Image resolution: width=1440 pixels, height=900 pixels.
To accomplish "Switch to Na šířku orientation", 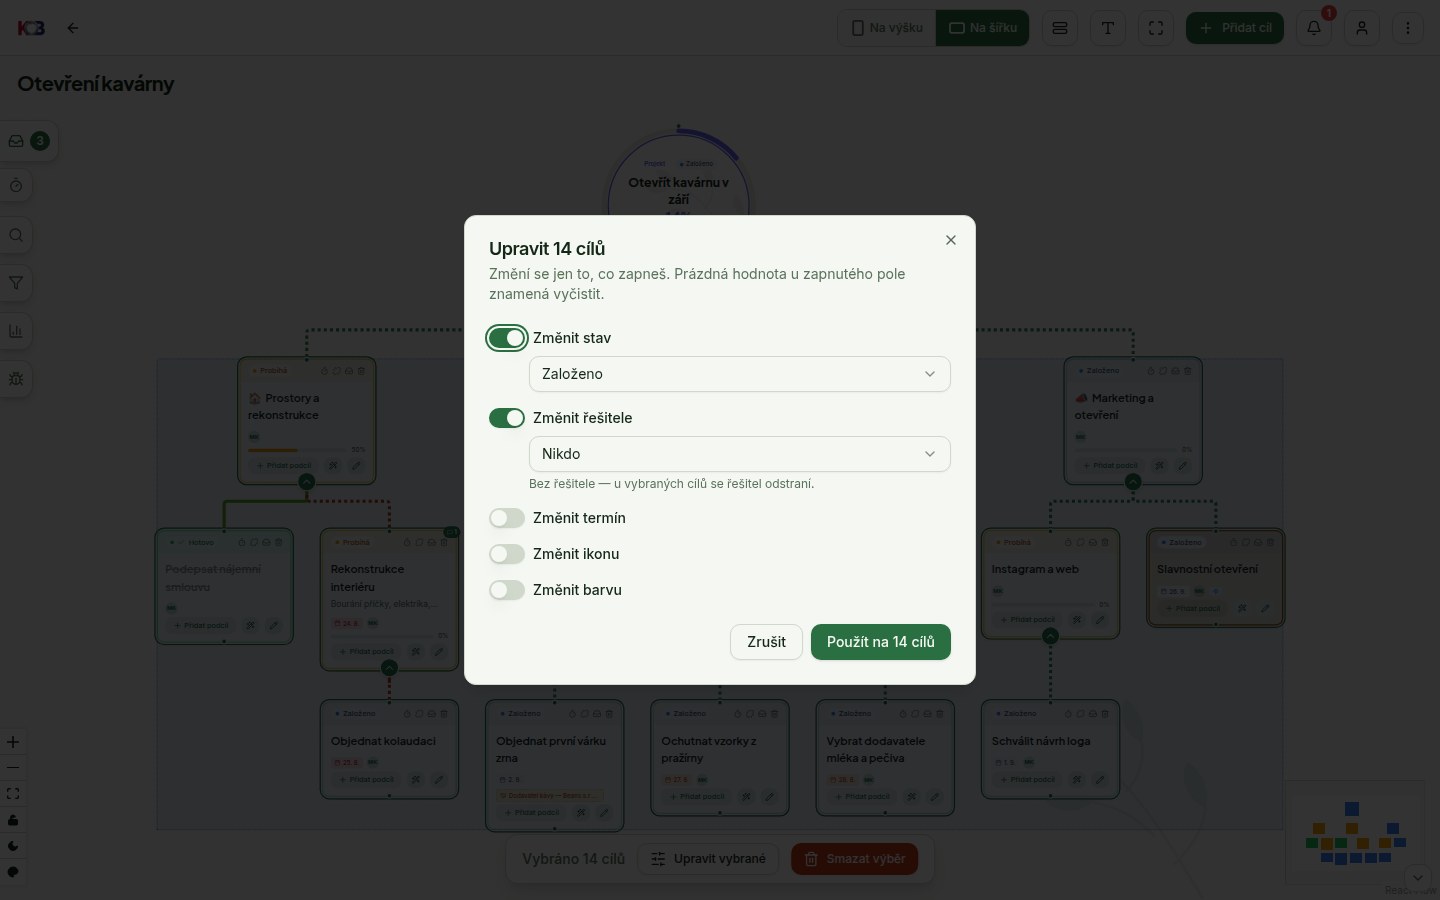I will [x=983, y=28].
